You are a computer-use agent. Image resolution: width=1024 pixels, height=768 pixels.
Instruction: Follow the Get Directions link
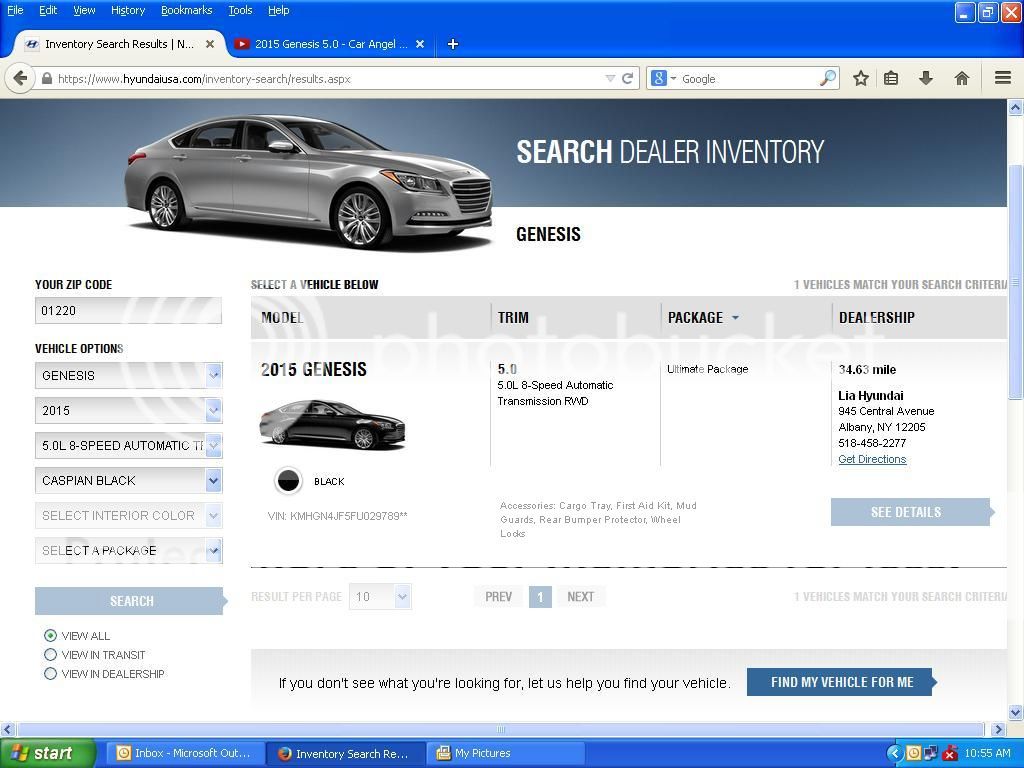click(872, 459)
